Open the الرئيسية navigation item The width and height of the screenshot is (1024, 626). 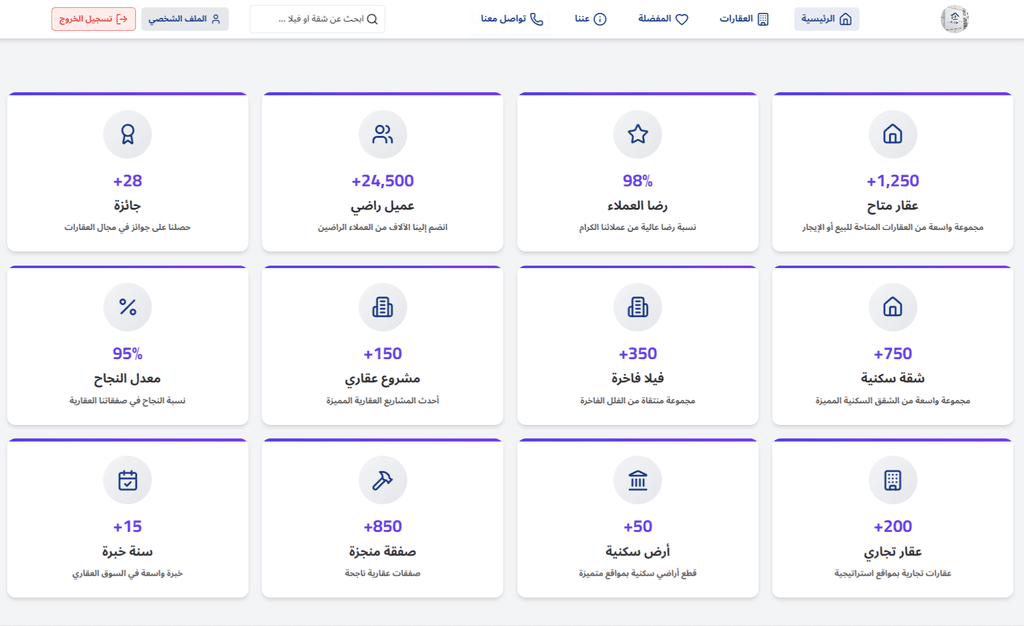coord(826,19)
